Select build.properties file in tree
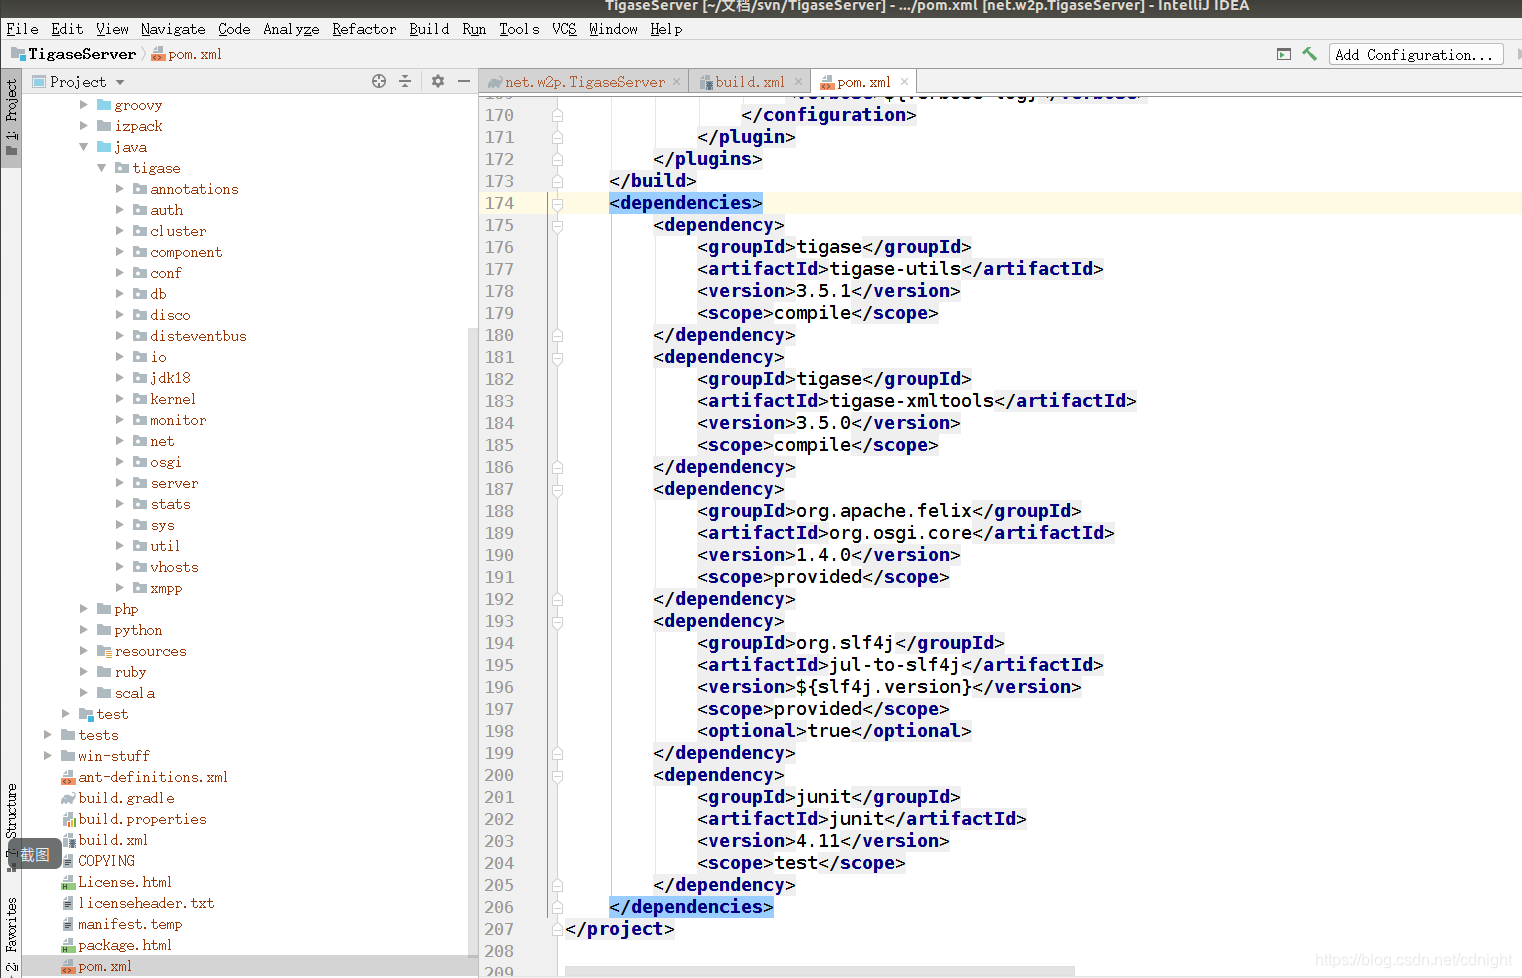The image size is (1522, 978). (x=142, y=819)
